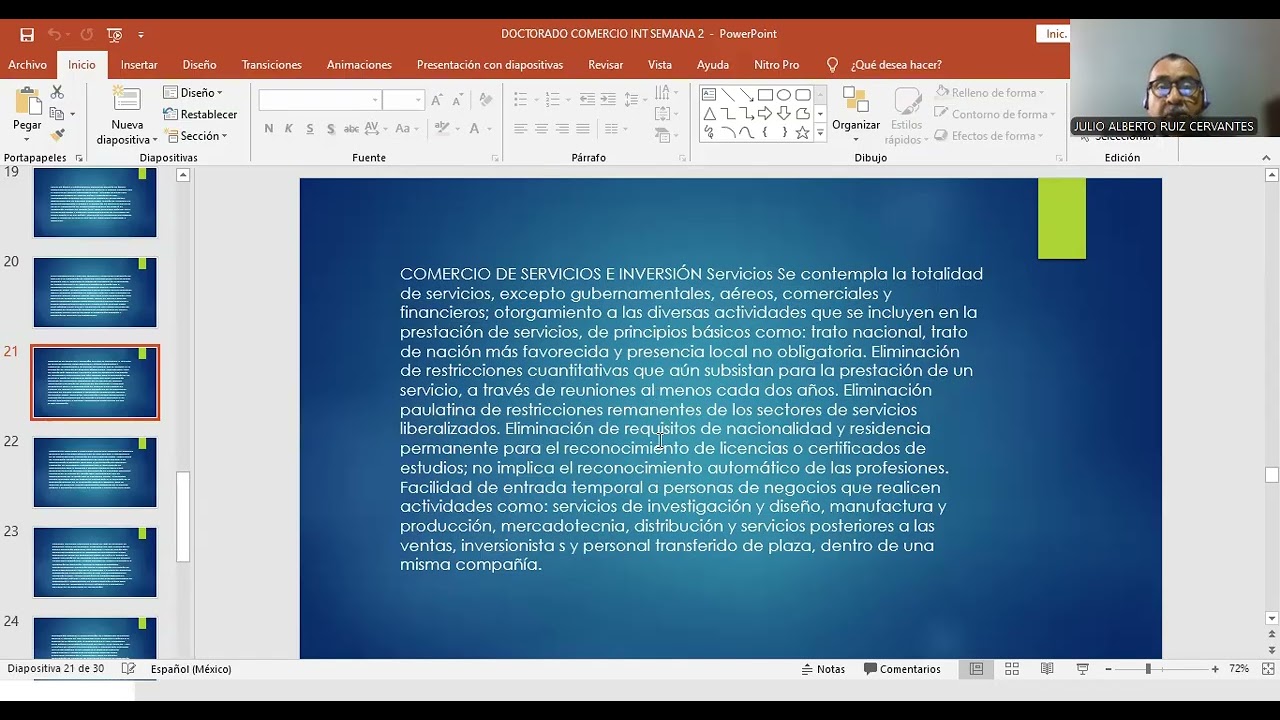Toggle italic K formatting
The image size is (1280, 720).
click(289, 129)
